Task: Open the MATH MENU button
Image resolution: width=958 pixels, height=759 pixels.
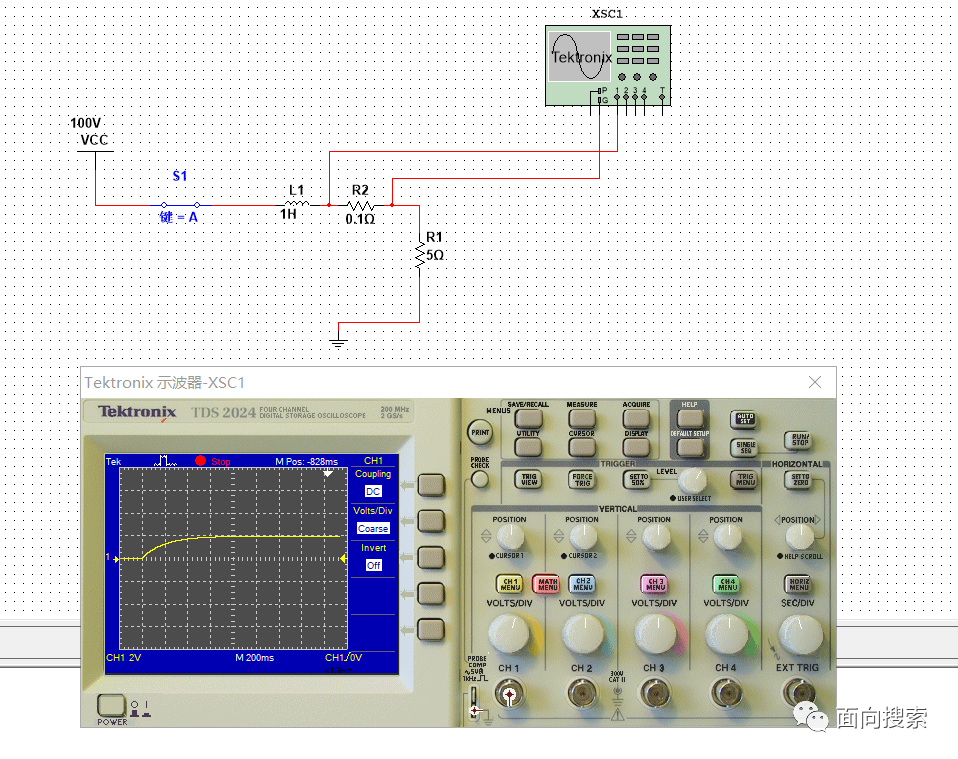Action: coord(547,584)
